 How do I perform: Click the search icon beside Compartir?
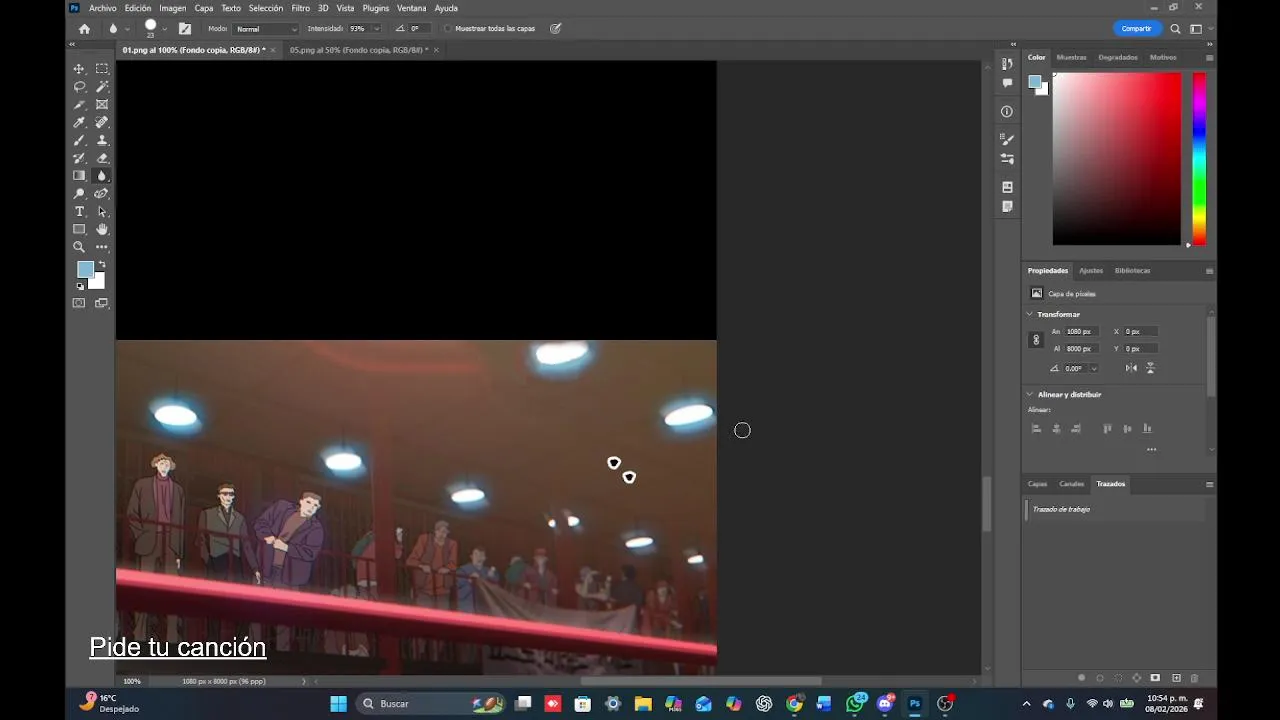[x=1176, y=29]
